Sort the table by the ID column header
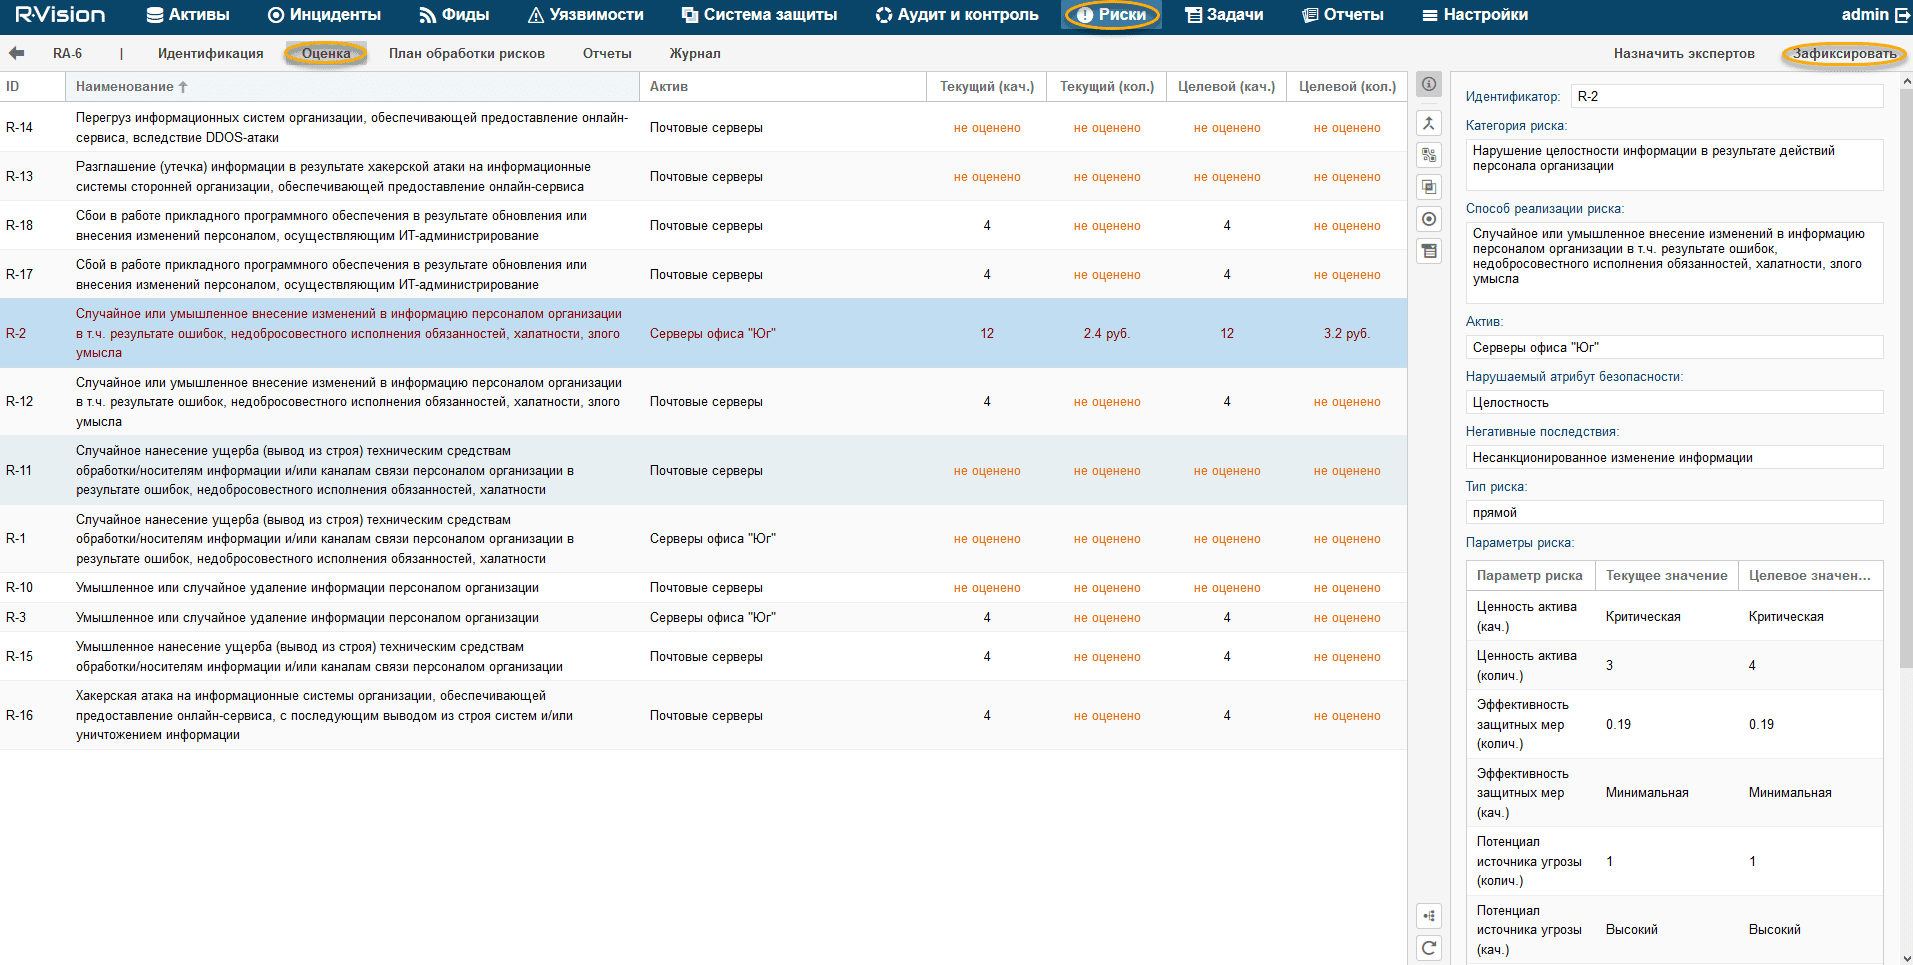Screen dimensions: 1913x965 [x=33, y=87]
